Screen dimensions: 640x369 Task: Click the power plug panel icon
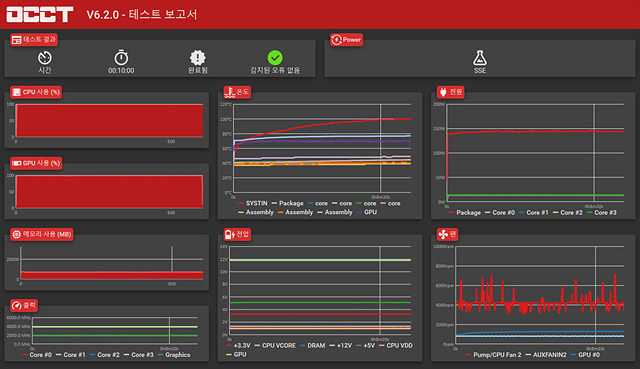point(443,92)
